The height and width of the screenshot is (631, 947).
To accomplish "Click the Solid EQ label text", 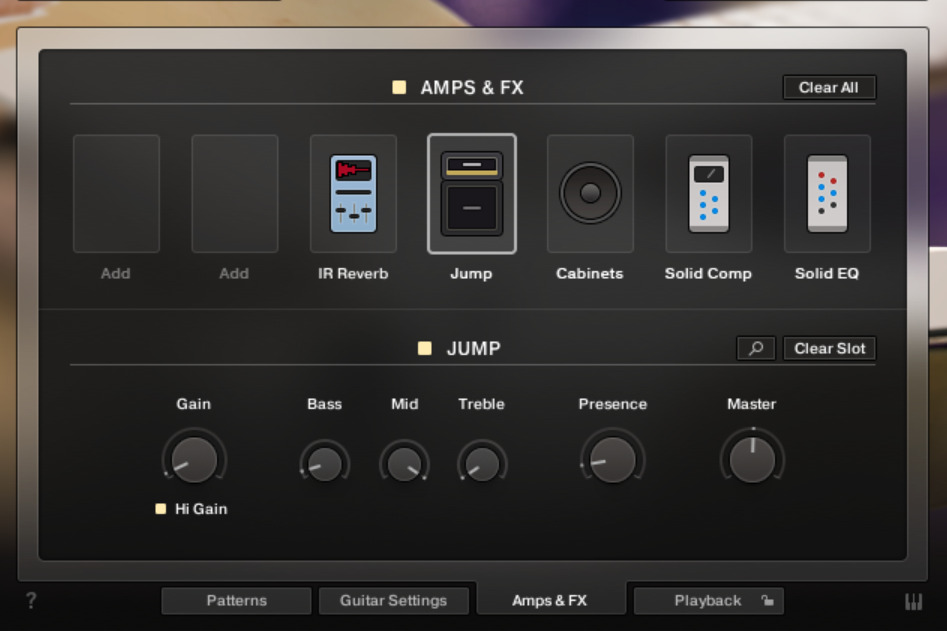I will pos(827,274).
